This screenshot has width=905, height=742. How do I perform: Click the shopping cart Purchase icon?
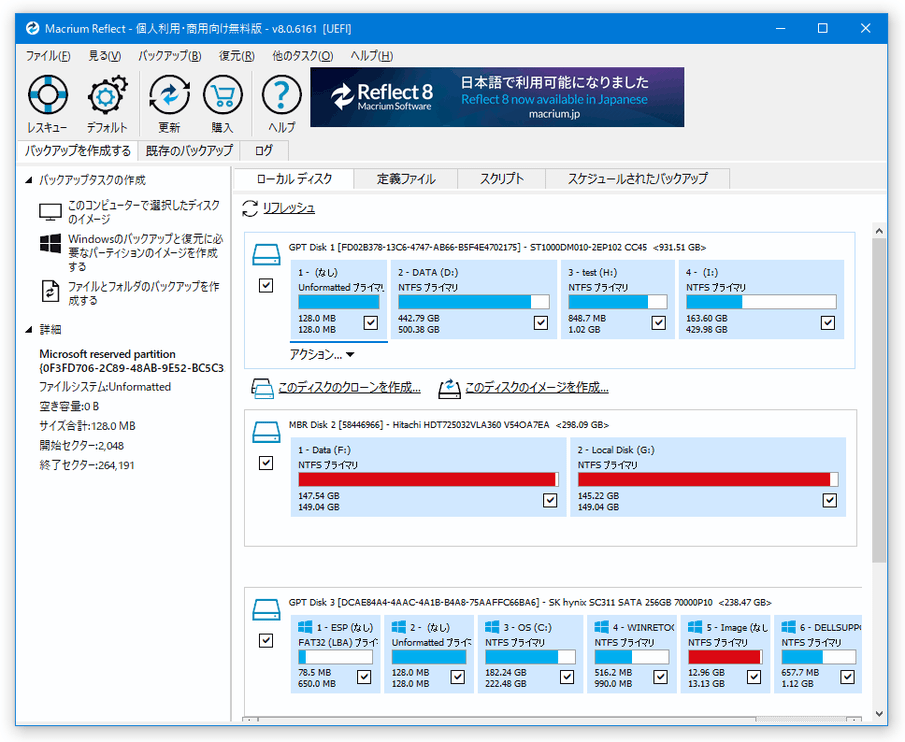(x=222, y=95)
